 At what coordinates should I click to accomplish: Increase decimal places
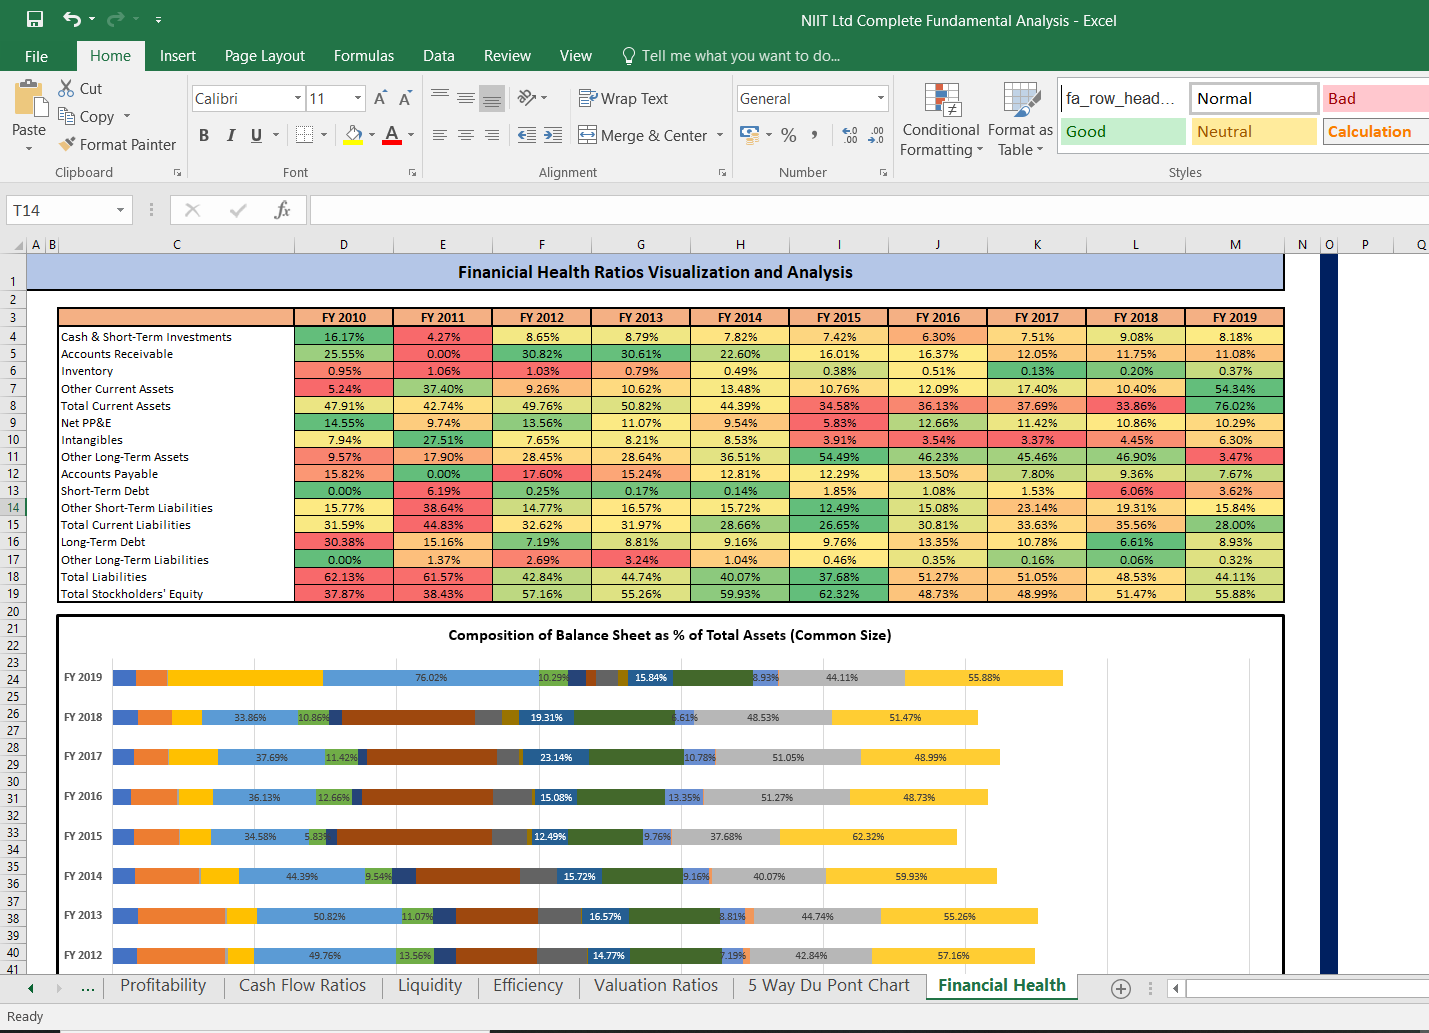coord(850,134)
